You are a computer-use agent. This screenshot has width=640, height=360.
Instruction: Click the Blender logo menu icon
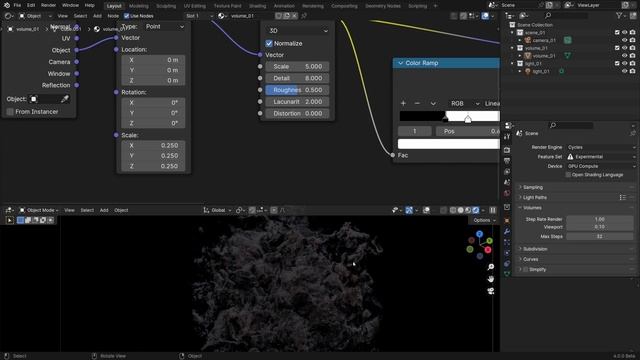(x=6, y=5)
